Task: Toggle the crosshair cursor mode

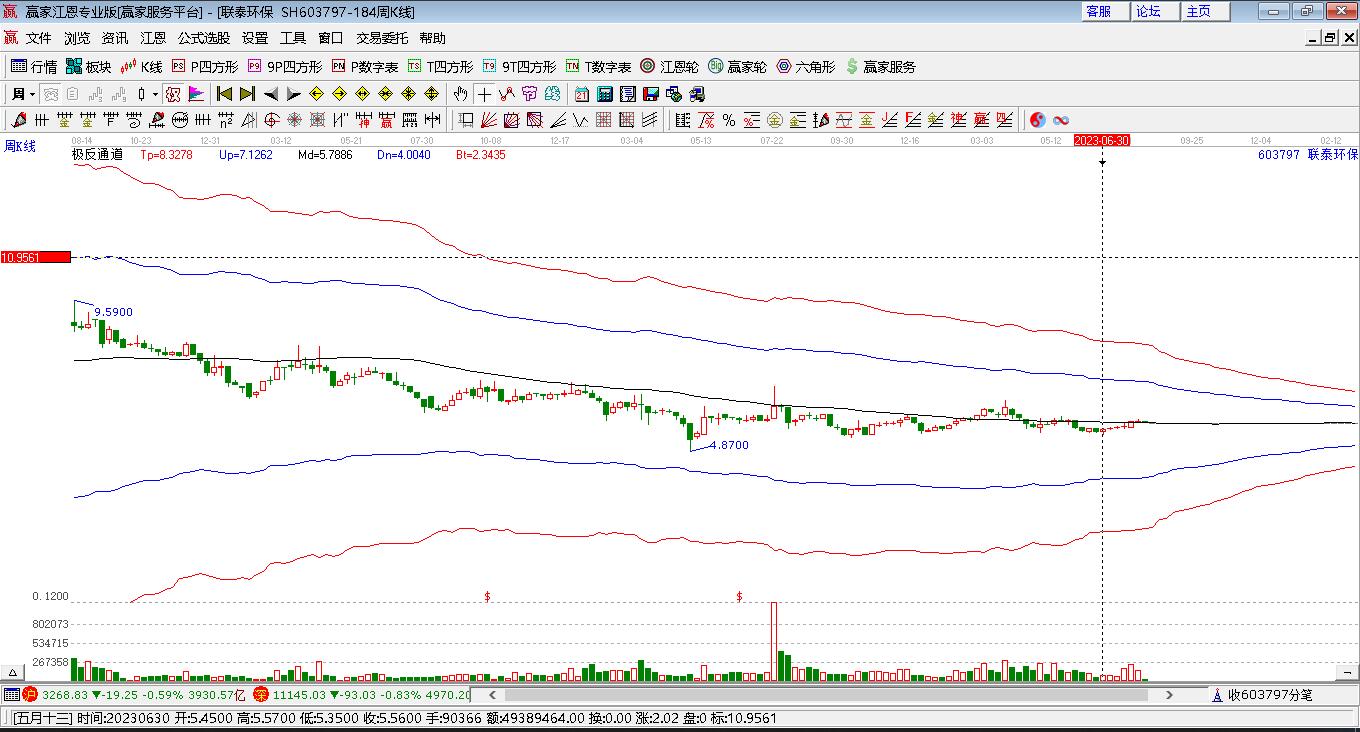Action: click(x=484, y=94)
